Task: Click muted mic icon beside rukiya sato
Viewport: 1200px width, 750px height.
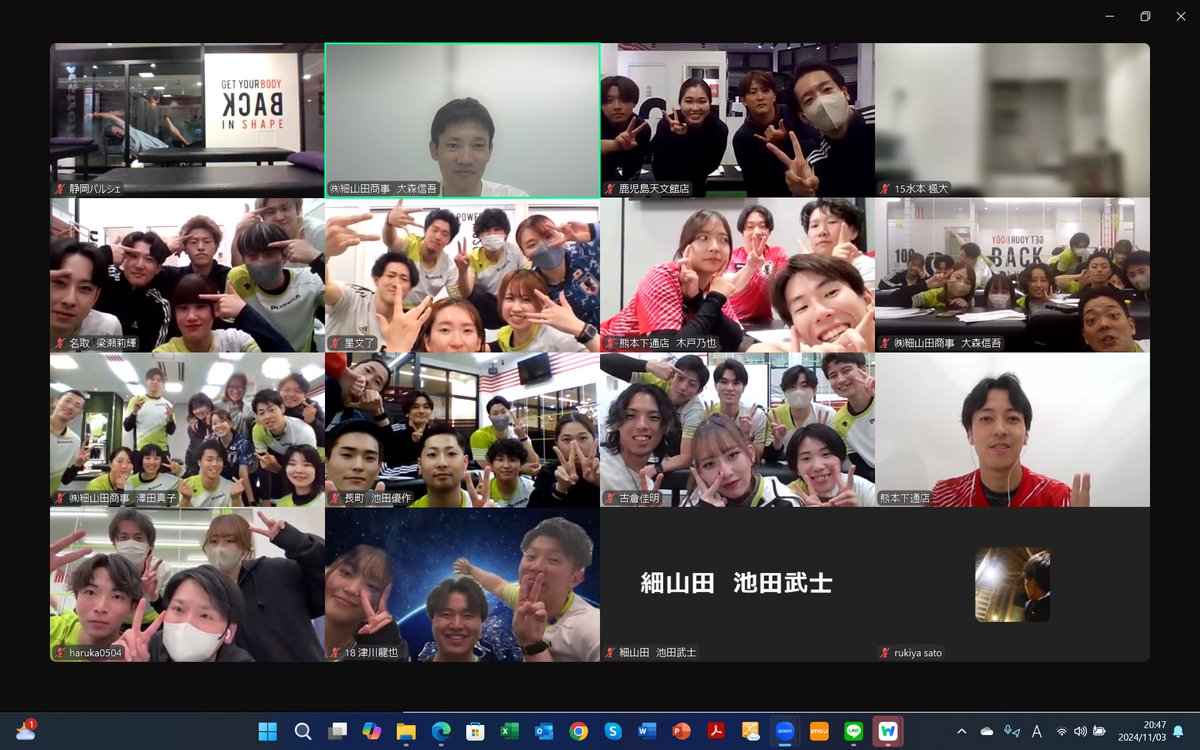Action: coord(886,653)
